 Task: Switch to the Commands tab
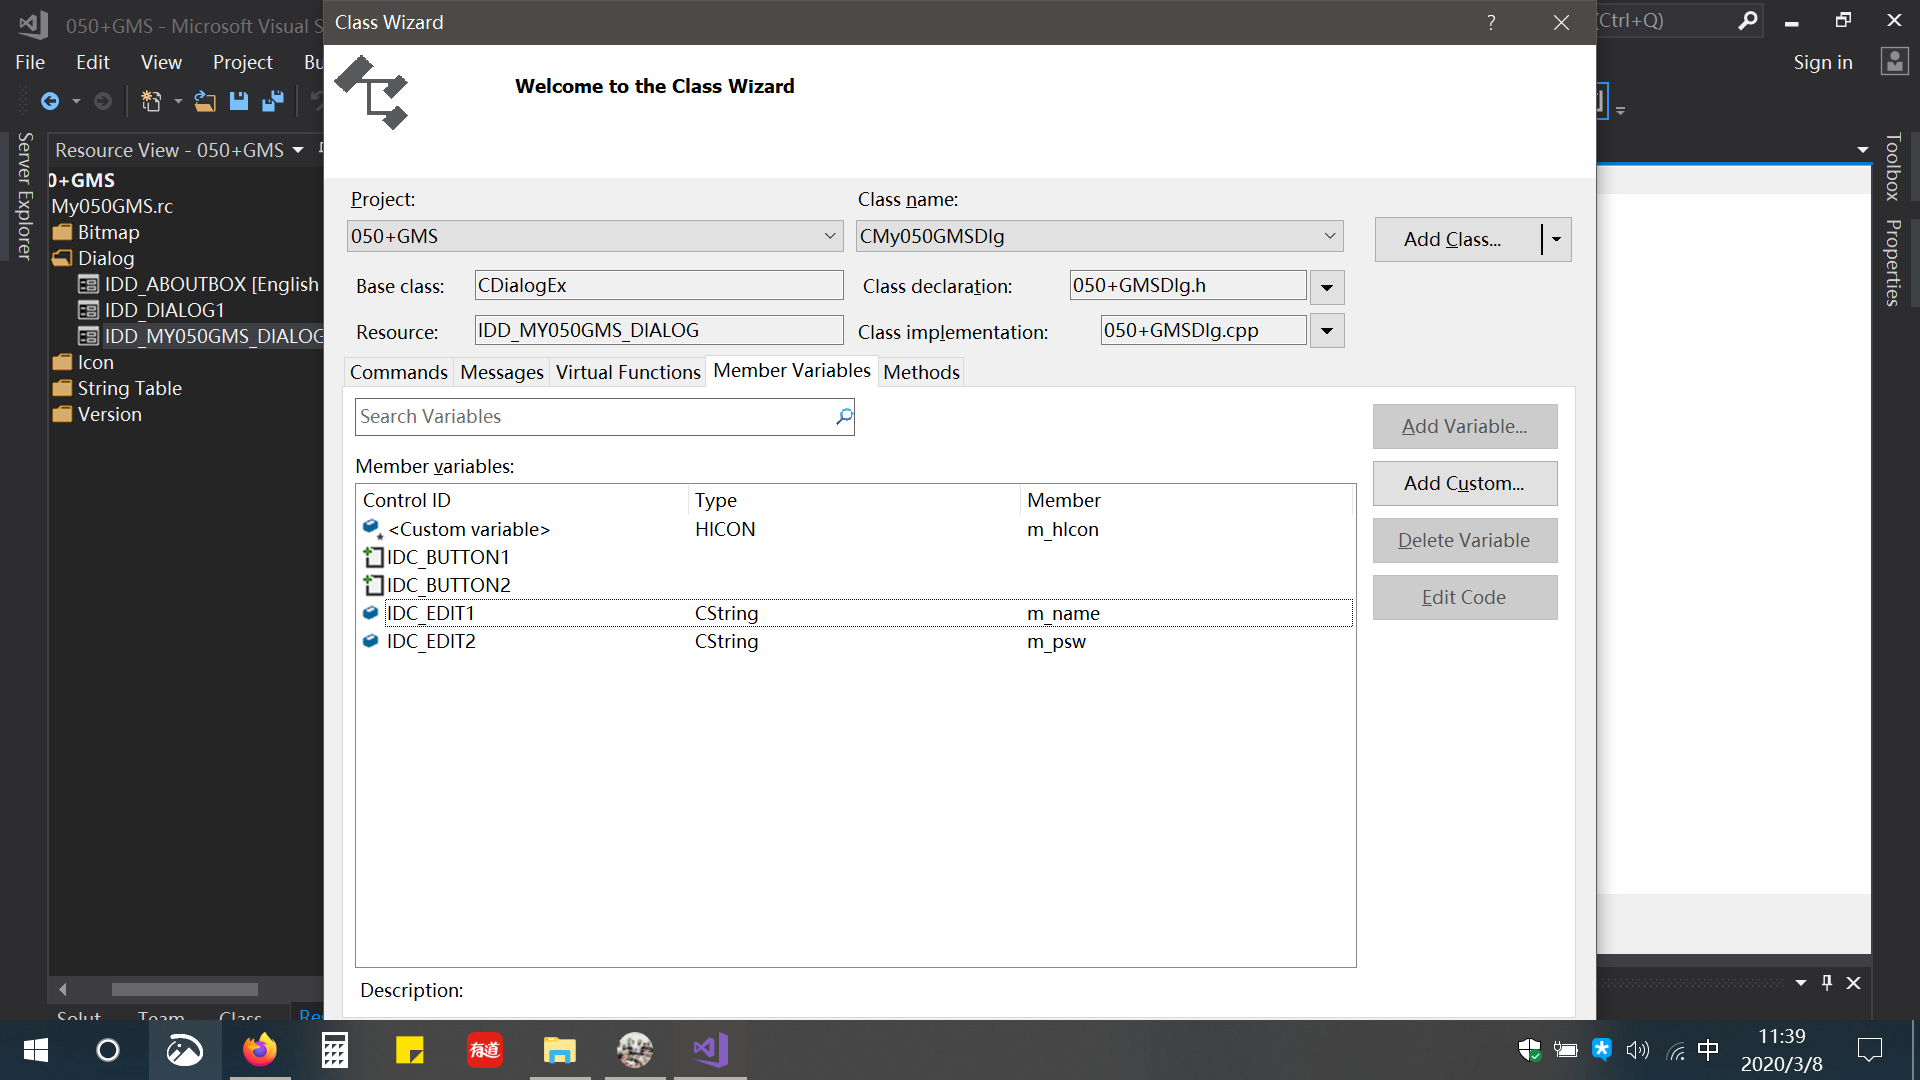398,372
